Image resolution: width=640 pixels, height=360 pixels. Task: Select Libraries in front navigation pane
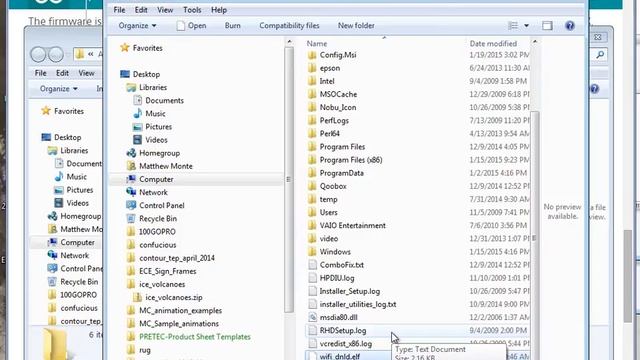tap(147, 87)
